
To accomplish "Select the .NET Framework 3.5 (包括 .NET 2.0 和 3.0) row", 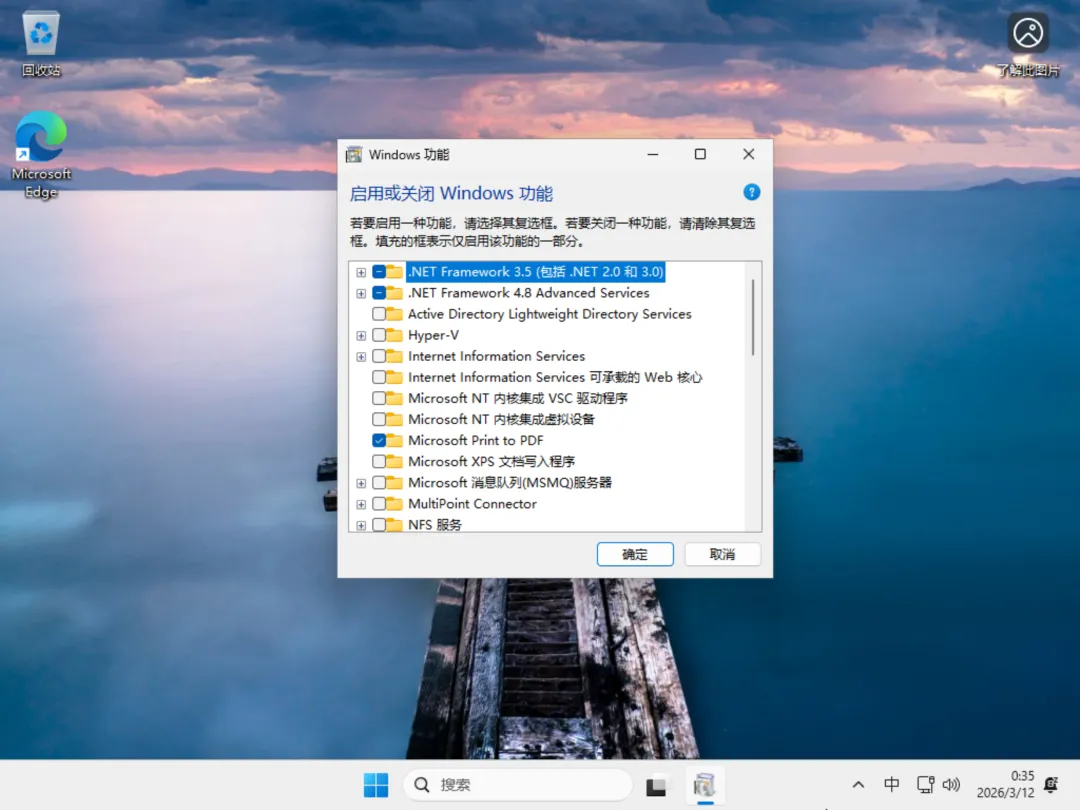I will (536, 272).
